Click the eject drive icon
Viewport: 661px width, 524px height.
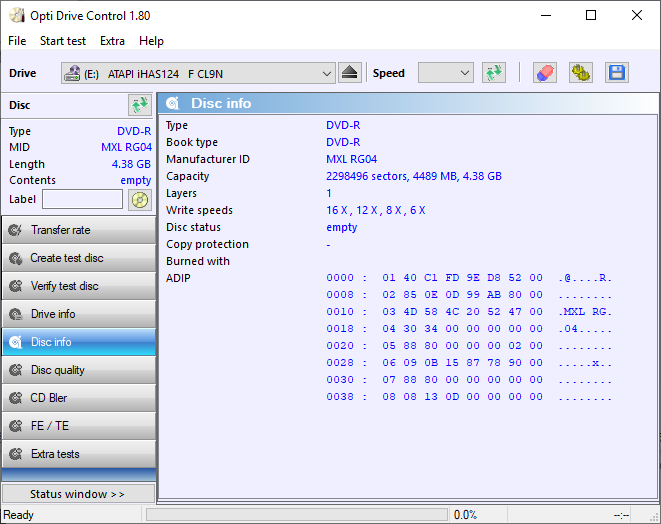pos(349,73)
